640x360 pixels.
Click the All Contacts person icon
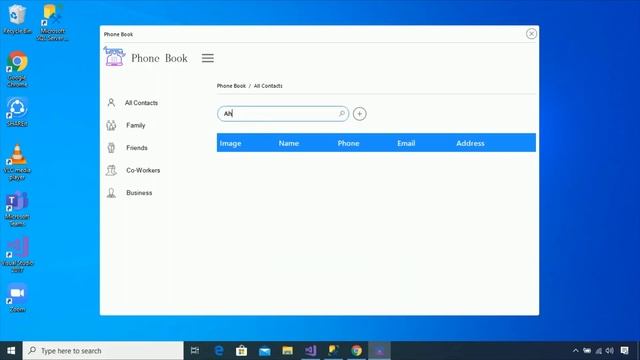[111, 102]
